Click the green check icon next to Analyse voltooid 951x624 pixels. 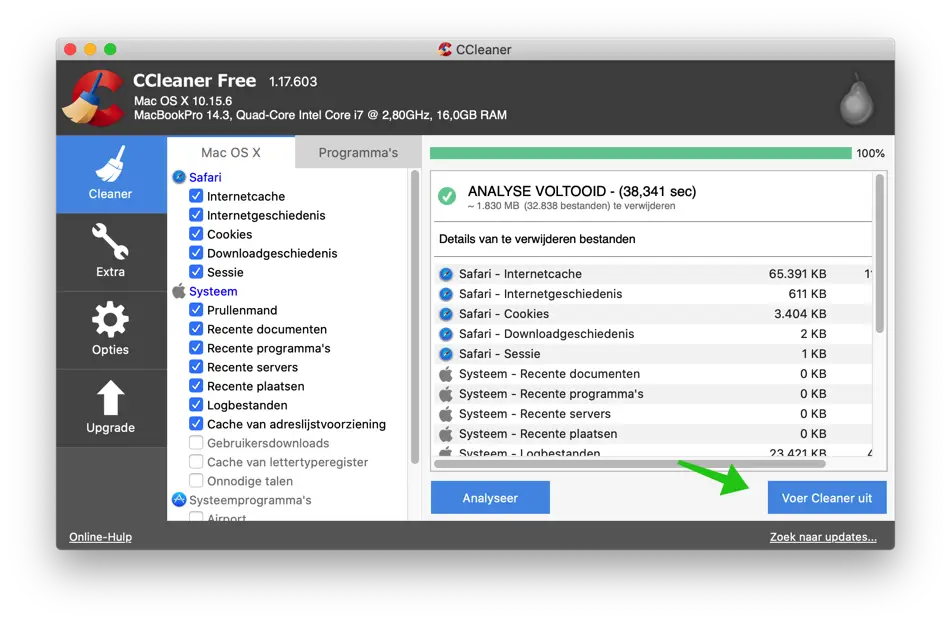(447, 196)
